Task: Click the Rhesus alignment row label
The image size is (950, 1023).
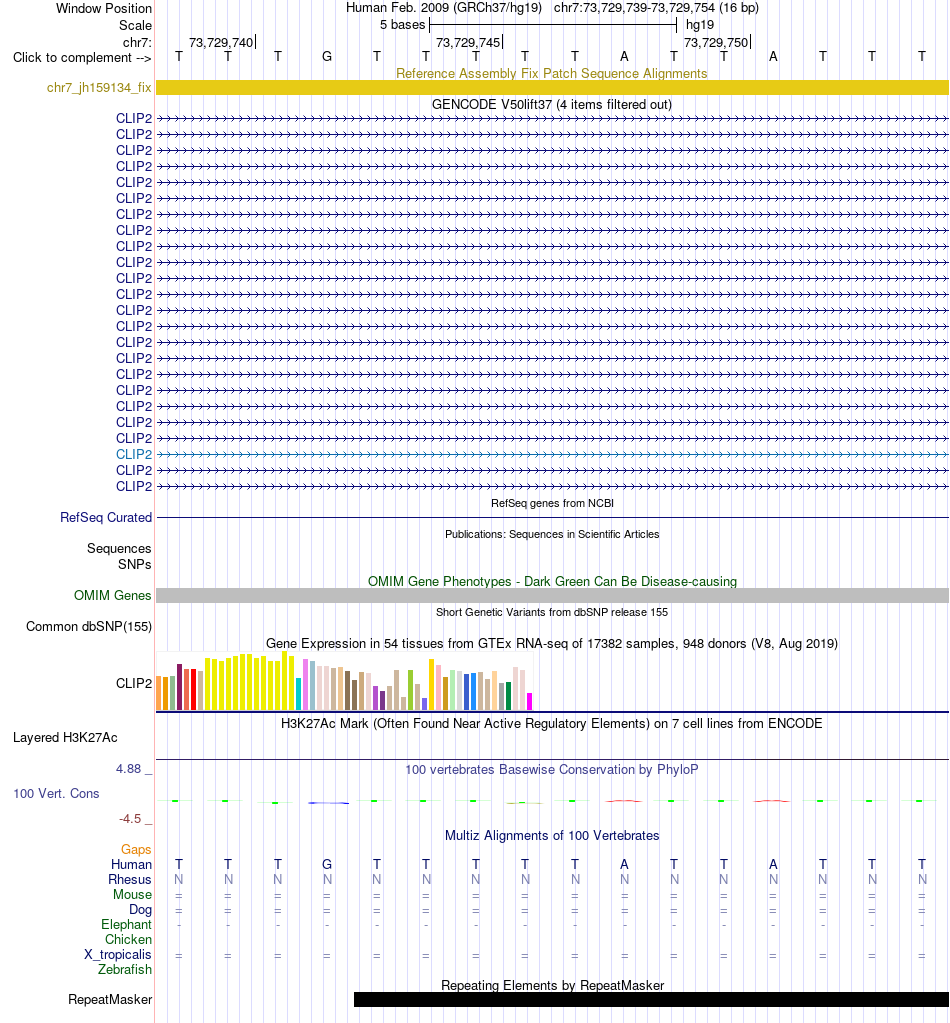Action: (130, 879)
